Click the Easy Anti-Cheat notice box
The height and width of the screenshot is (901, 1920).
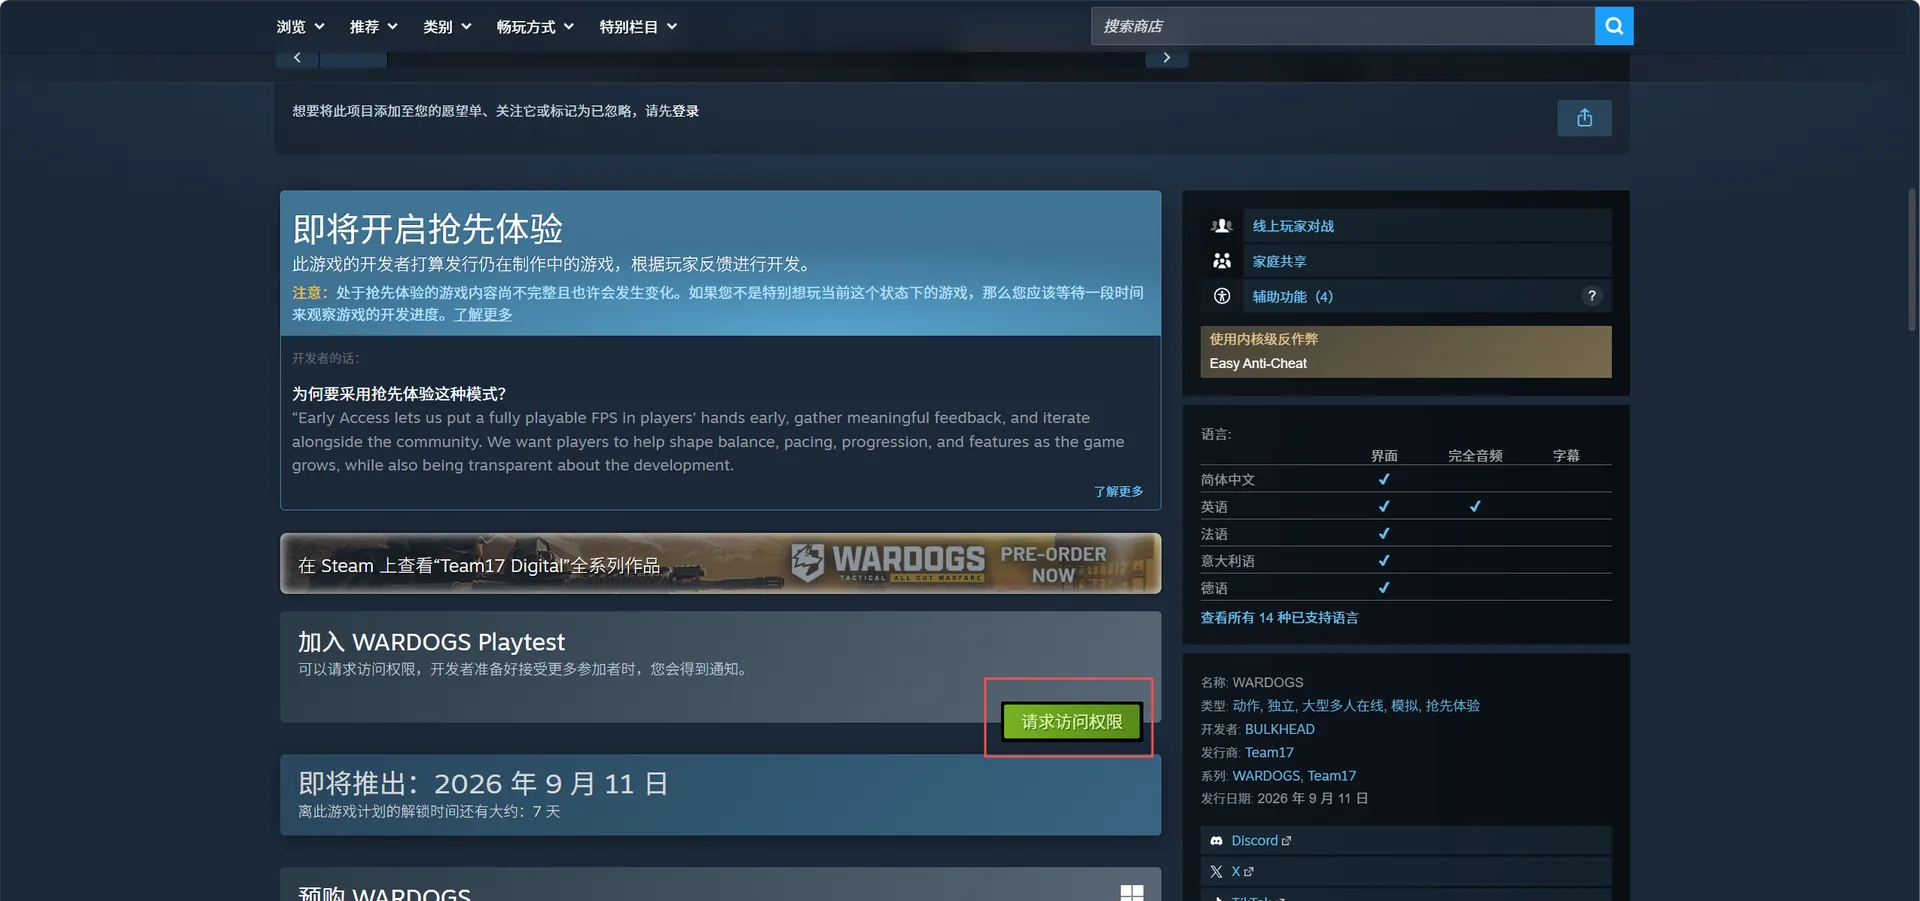pyautogui.click(x=1405, y=352)
